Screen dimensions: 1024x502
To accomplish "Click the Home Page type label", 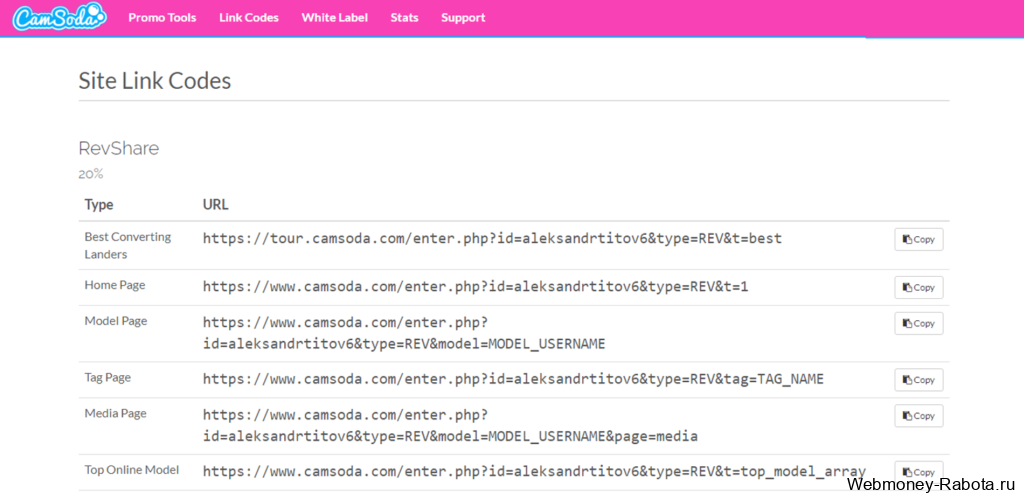I will click(x=115, y=285).
